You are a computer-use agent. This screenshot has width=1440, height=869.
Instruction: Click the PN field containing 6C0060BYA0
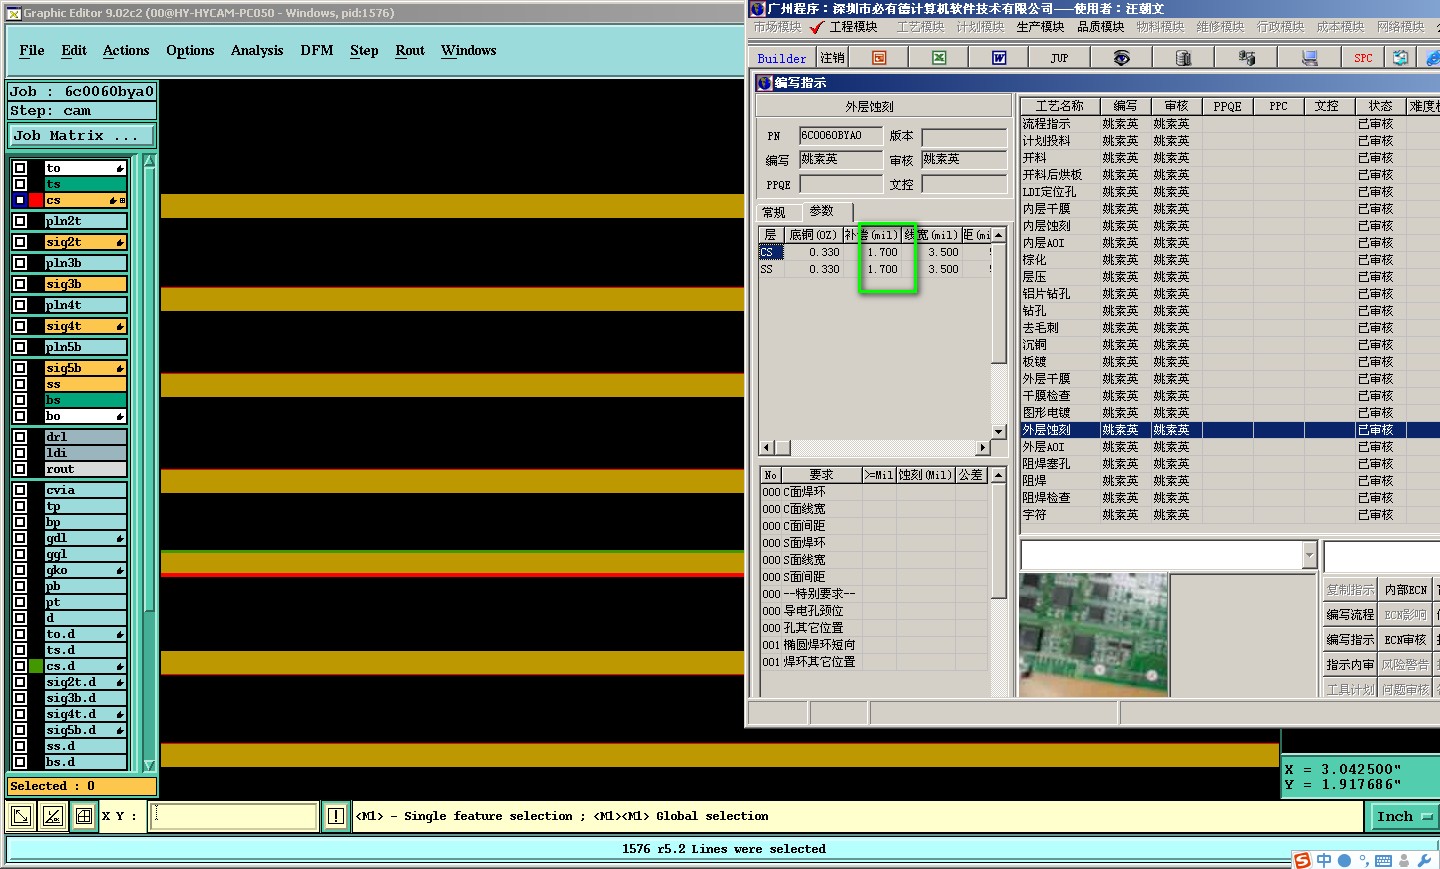coord(841,136)
